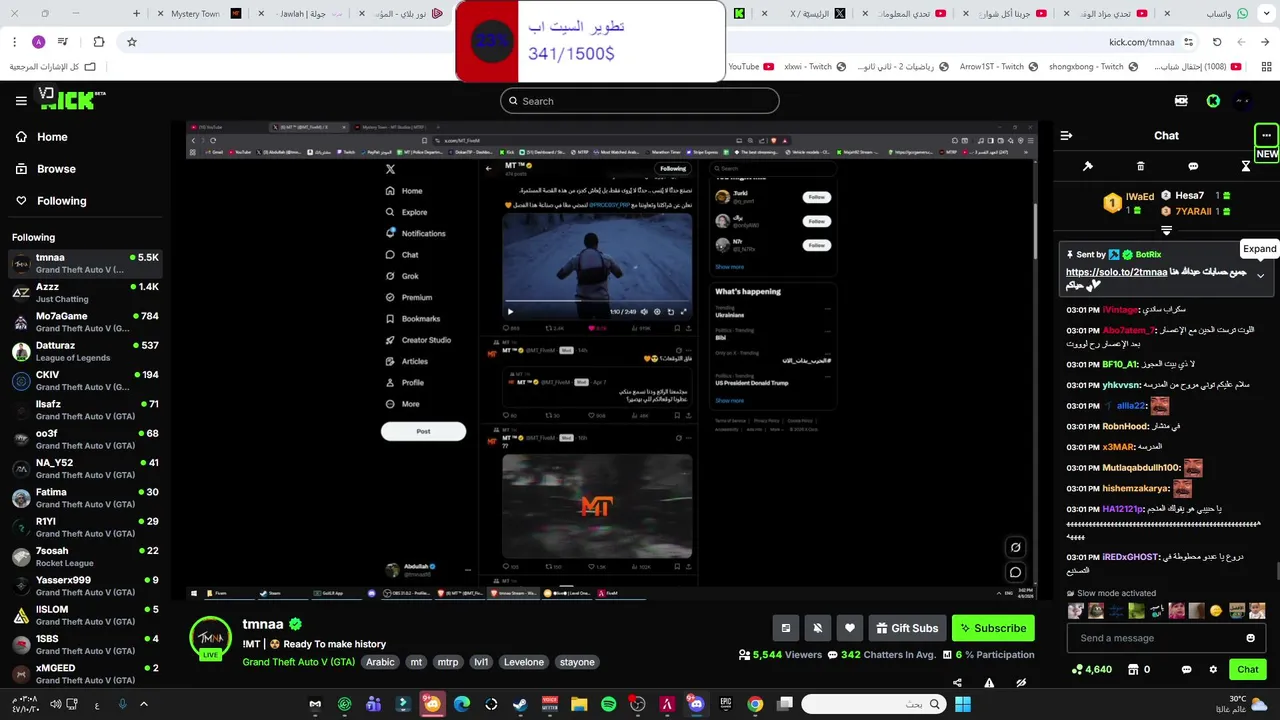Click the theater mode button beside notifications
Image resolution: width=1280 pixels, height=720 pixels.
(786, 628)
